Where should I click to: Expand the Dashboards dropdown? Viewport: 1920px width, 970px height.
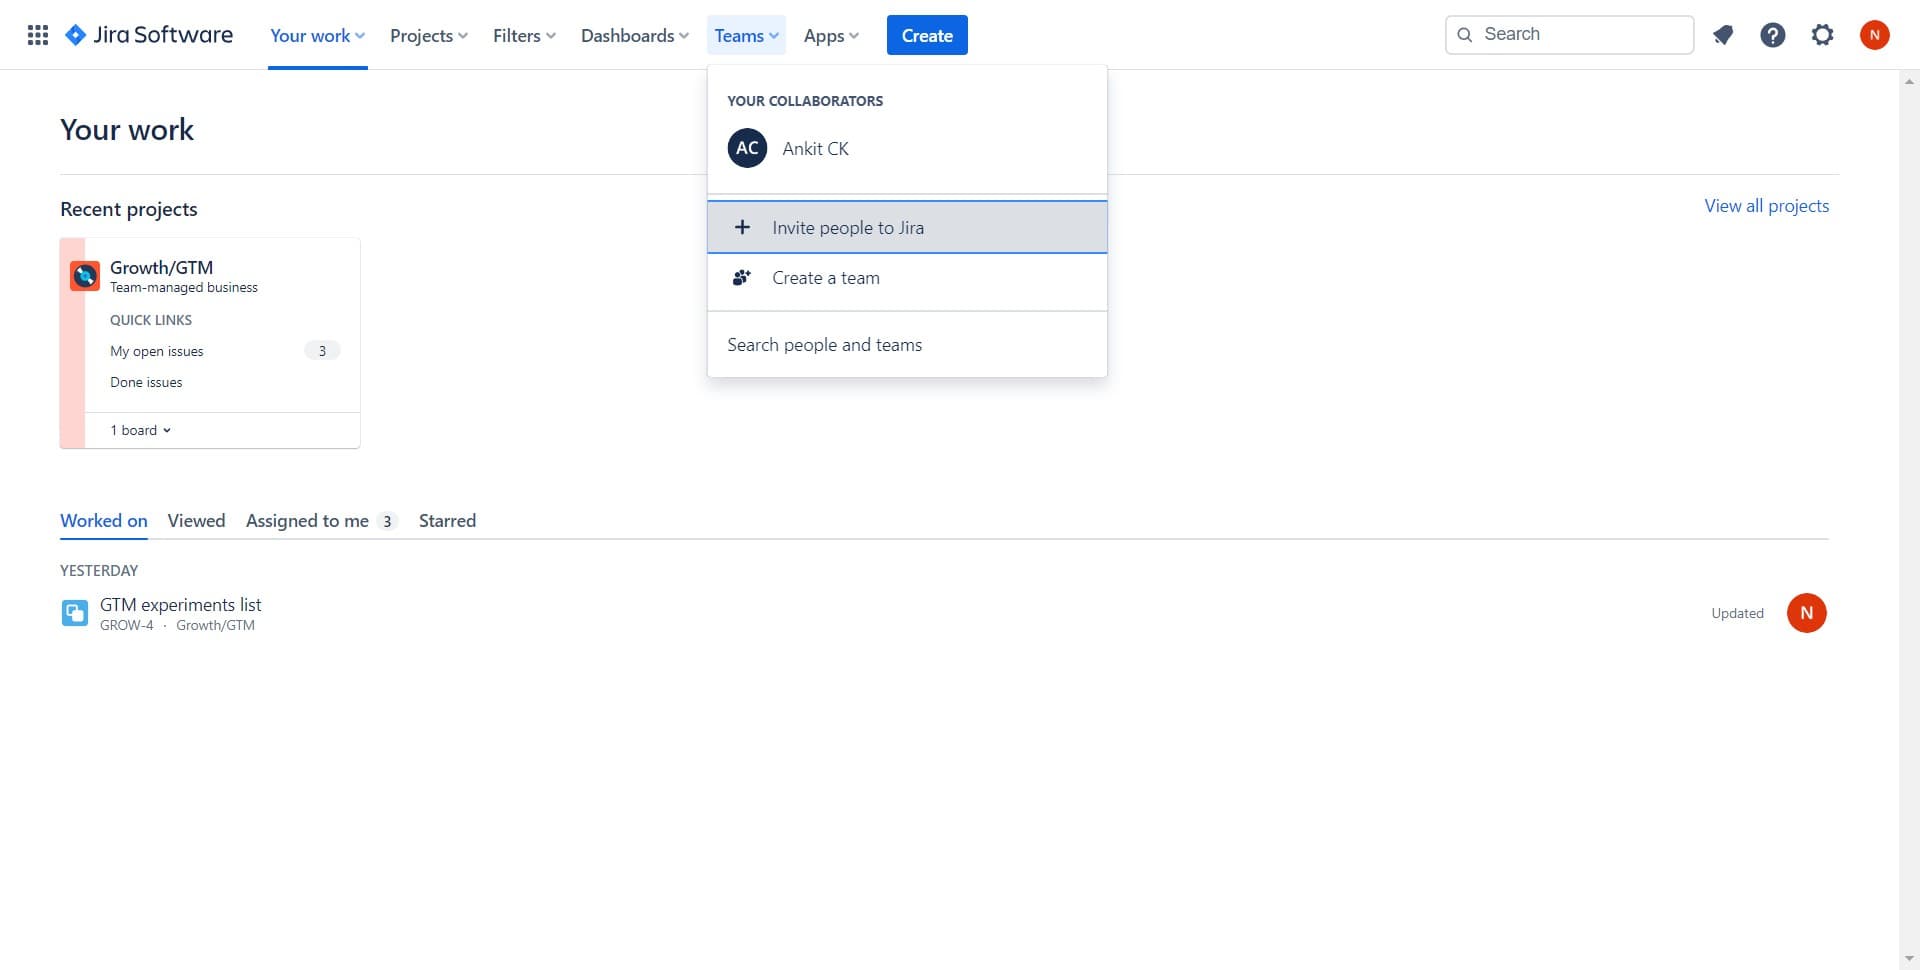coord(634,35)
